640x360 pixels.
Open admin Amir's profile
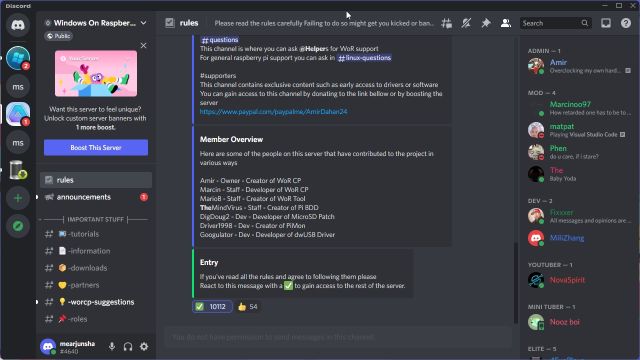pos(579,66)
